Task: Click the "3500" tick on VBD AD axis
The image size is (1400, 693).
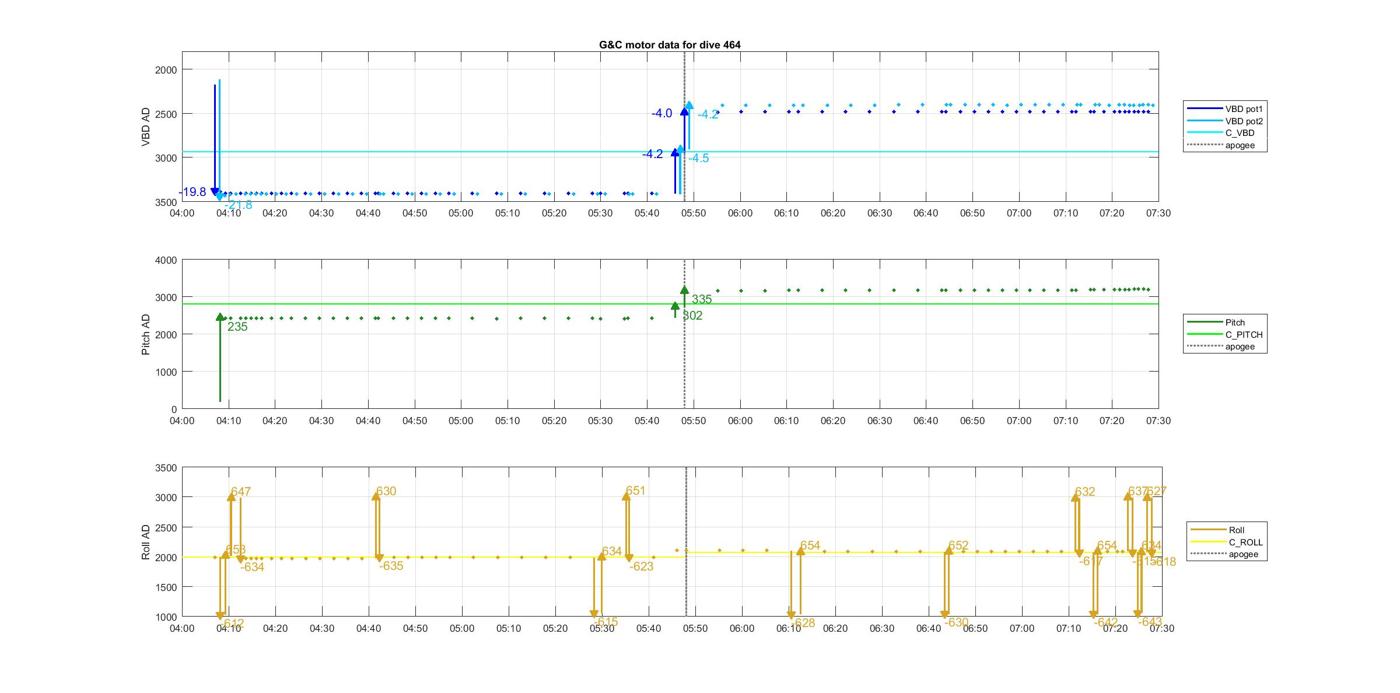Action: pyautogui.click(x=165, y=202)
